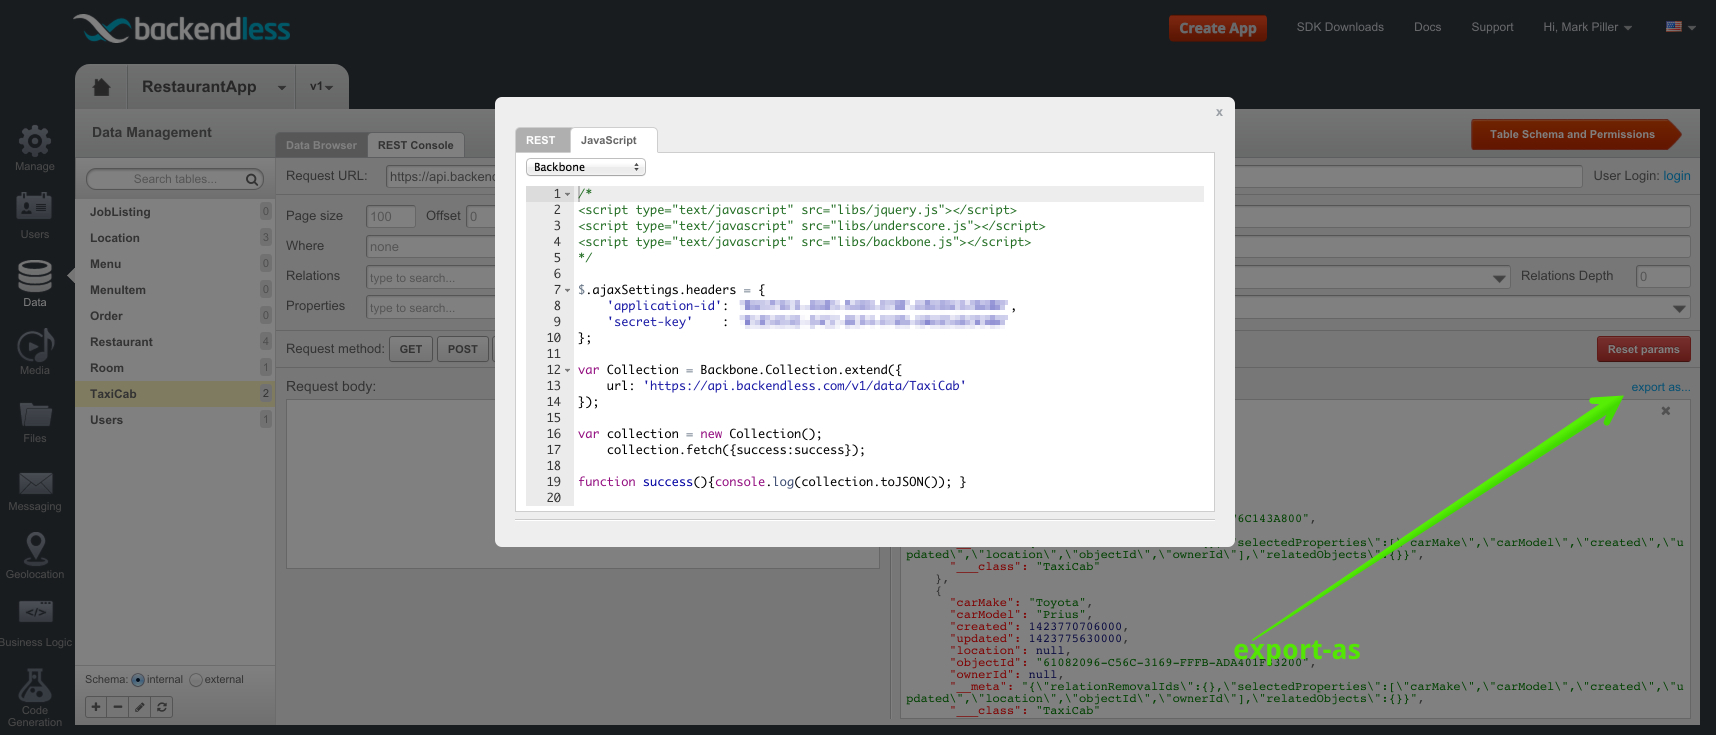Click the Create App button
This screenshot has width=1716, height=735.
pyautogui.click(x=1218, y=28)
